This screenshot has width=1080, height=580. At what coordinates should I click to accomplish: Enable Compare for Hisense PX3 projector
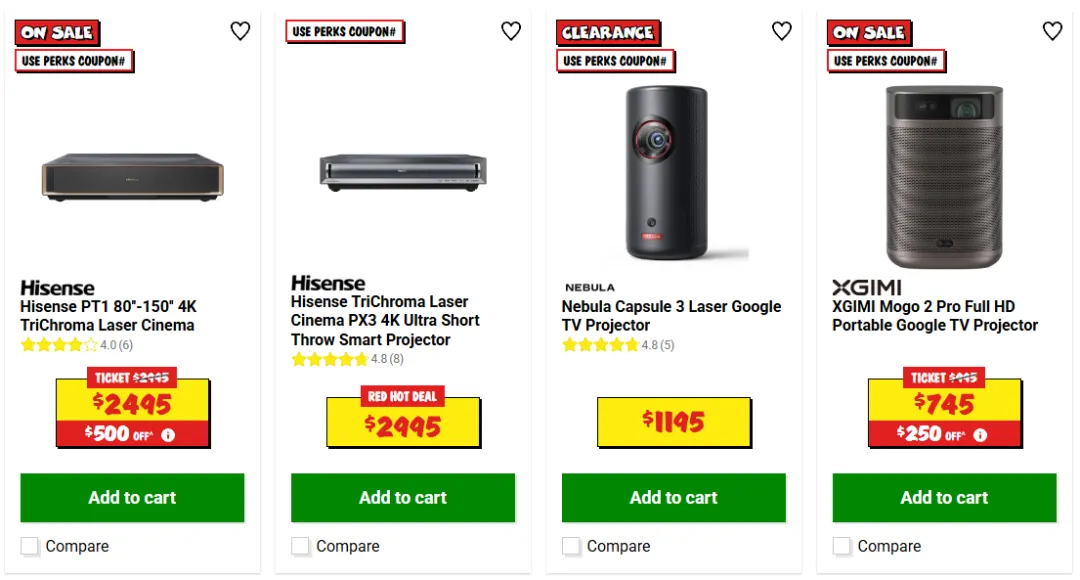(300, 546)
